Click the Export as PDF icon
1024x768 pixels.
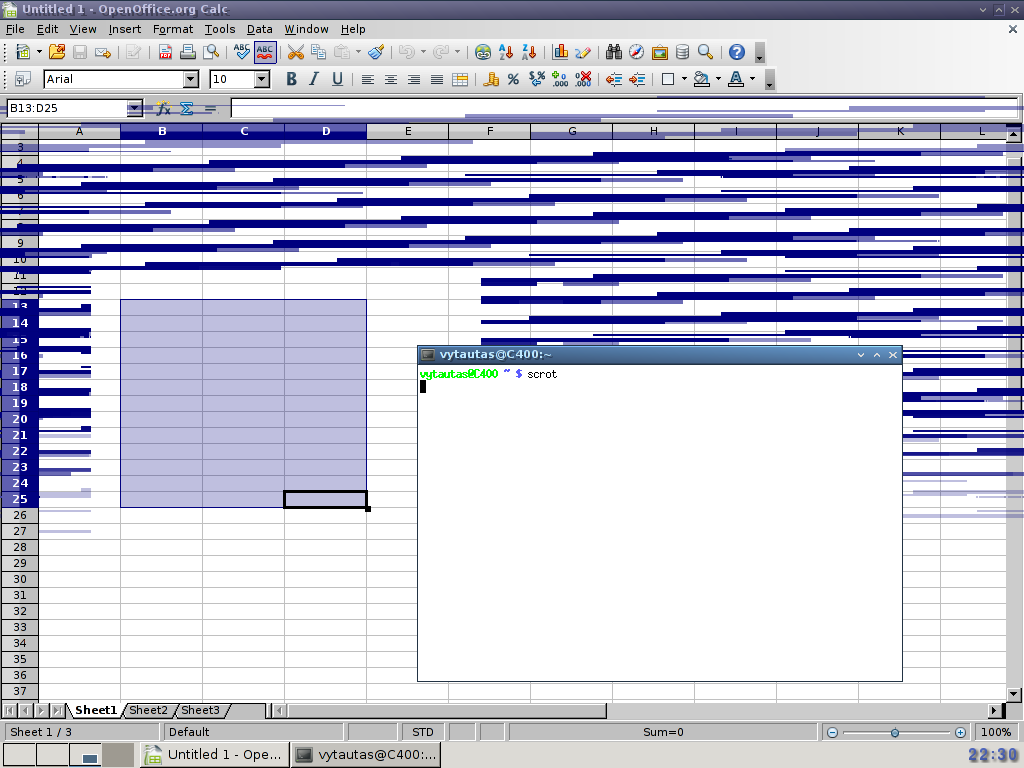[164, 52]
